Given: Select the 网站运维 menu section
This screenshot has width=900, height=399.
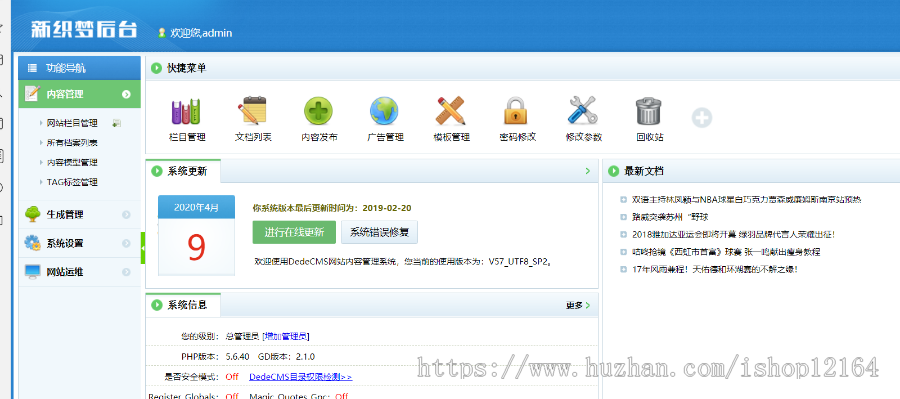Looking at the screenshot, I should click(x=80, y=272).
